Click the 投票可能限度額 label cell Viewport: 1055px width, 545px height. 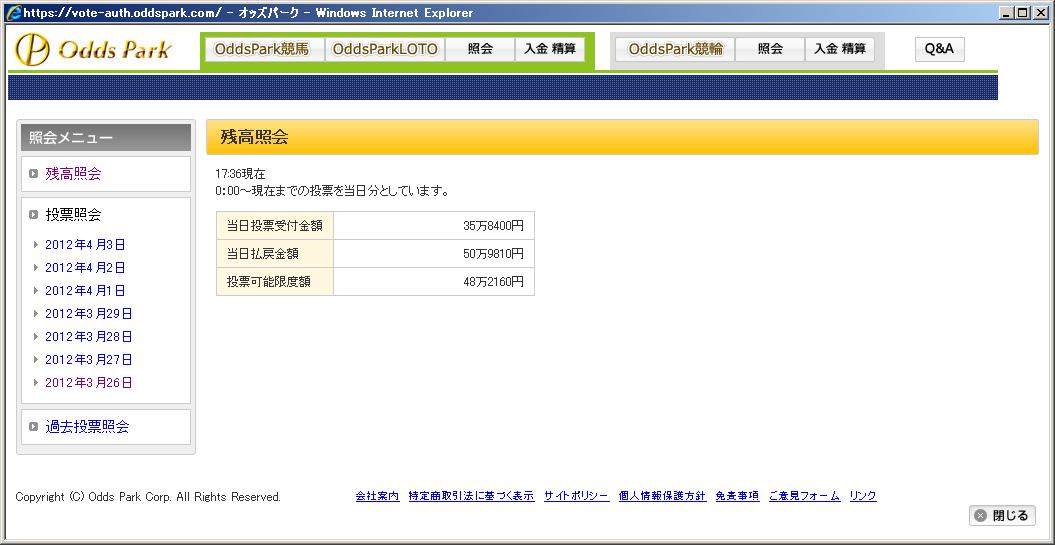[x=275, y=282]
